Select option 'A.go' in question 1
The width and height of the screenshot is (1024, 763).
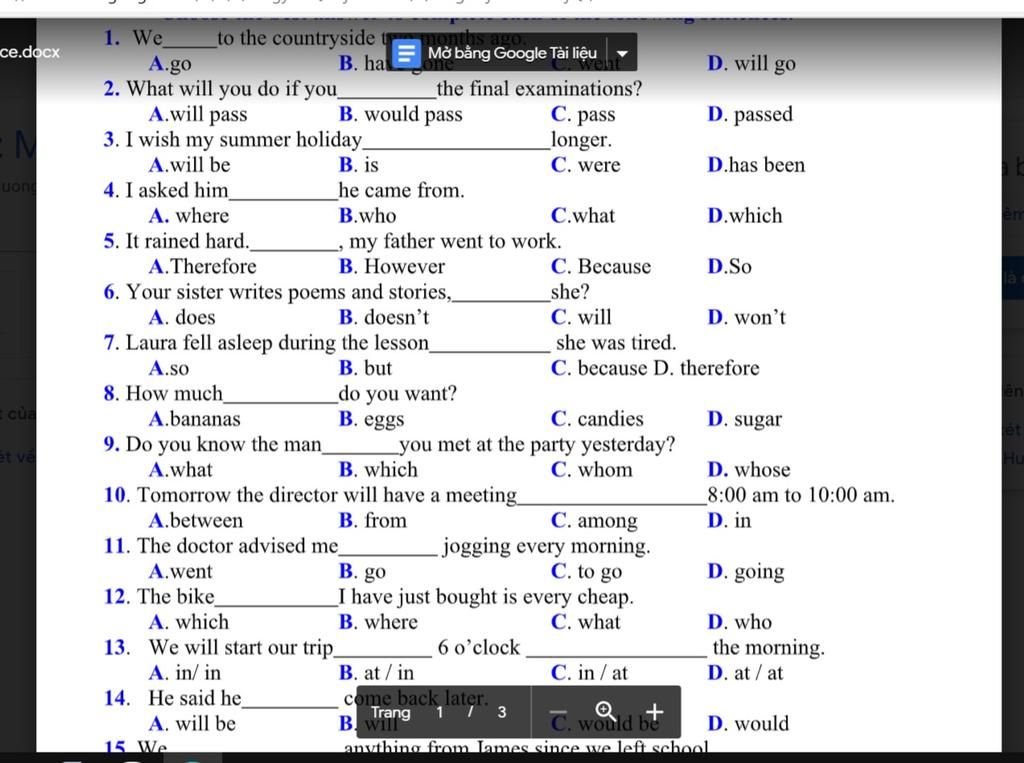pyautogui.click(x=170, y=63)
